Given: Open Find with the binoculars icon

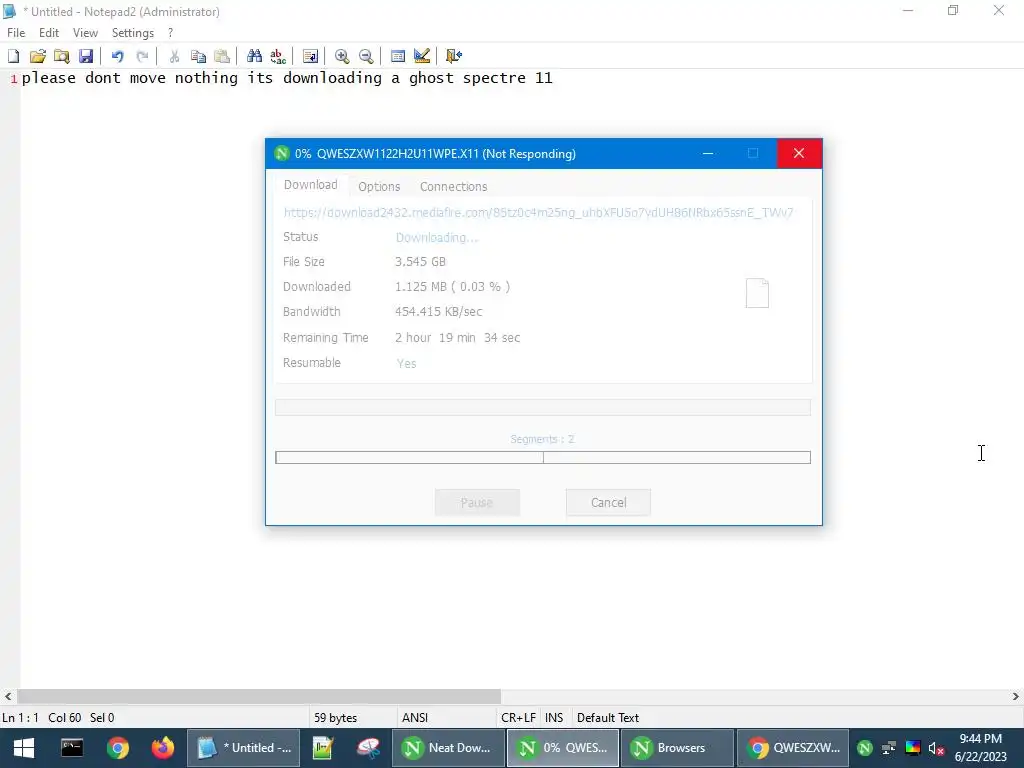Looking at the screenshot, I should coord(254,56).
